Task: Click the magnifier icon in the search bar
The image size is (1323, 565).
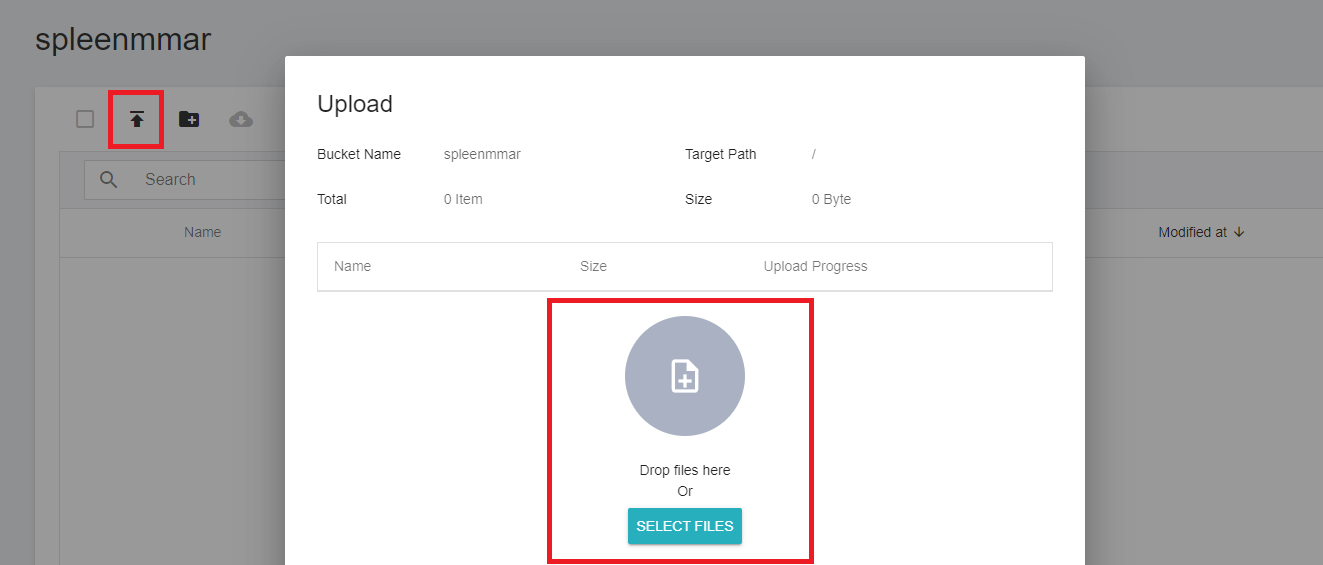Action: (109, 180)
